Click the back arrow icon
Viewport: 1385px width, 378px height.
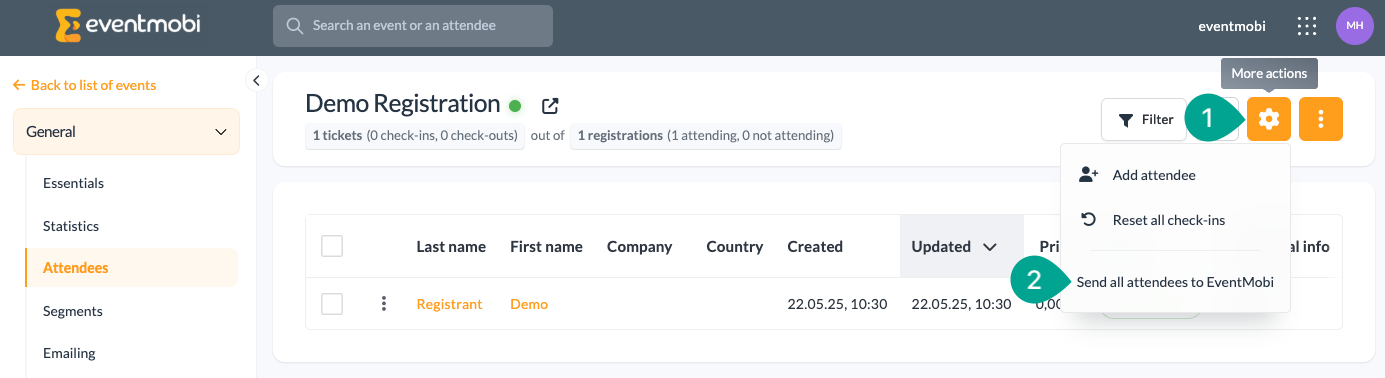click(19, 85)
